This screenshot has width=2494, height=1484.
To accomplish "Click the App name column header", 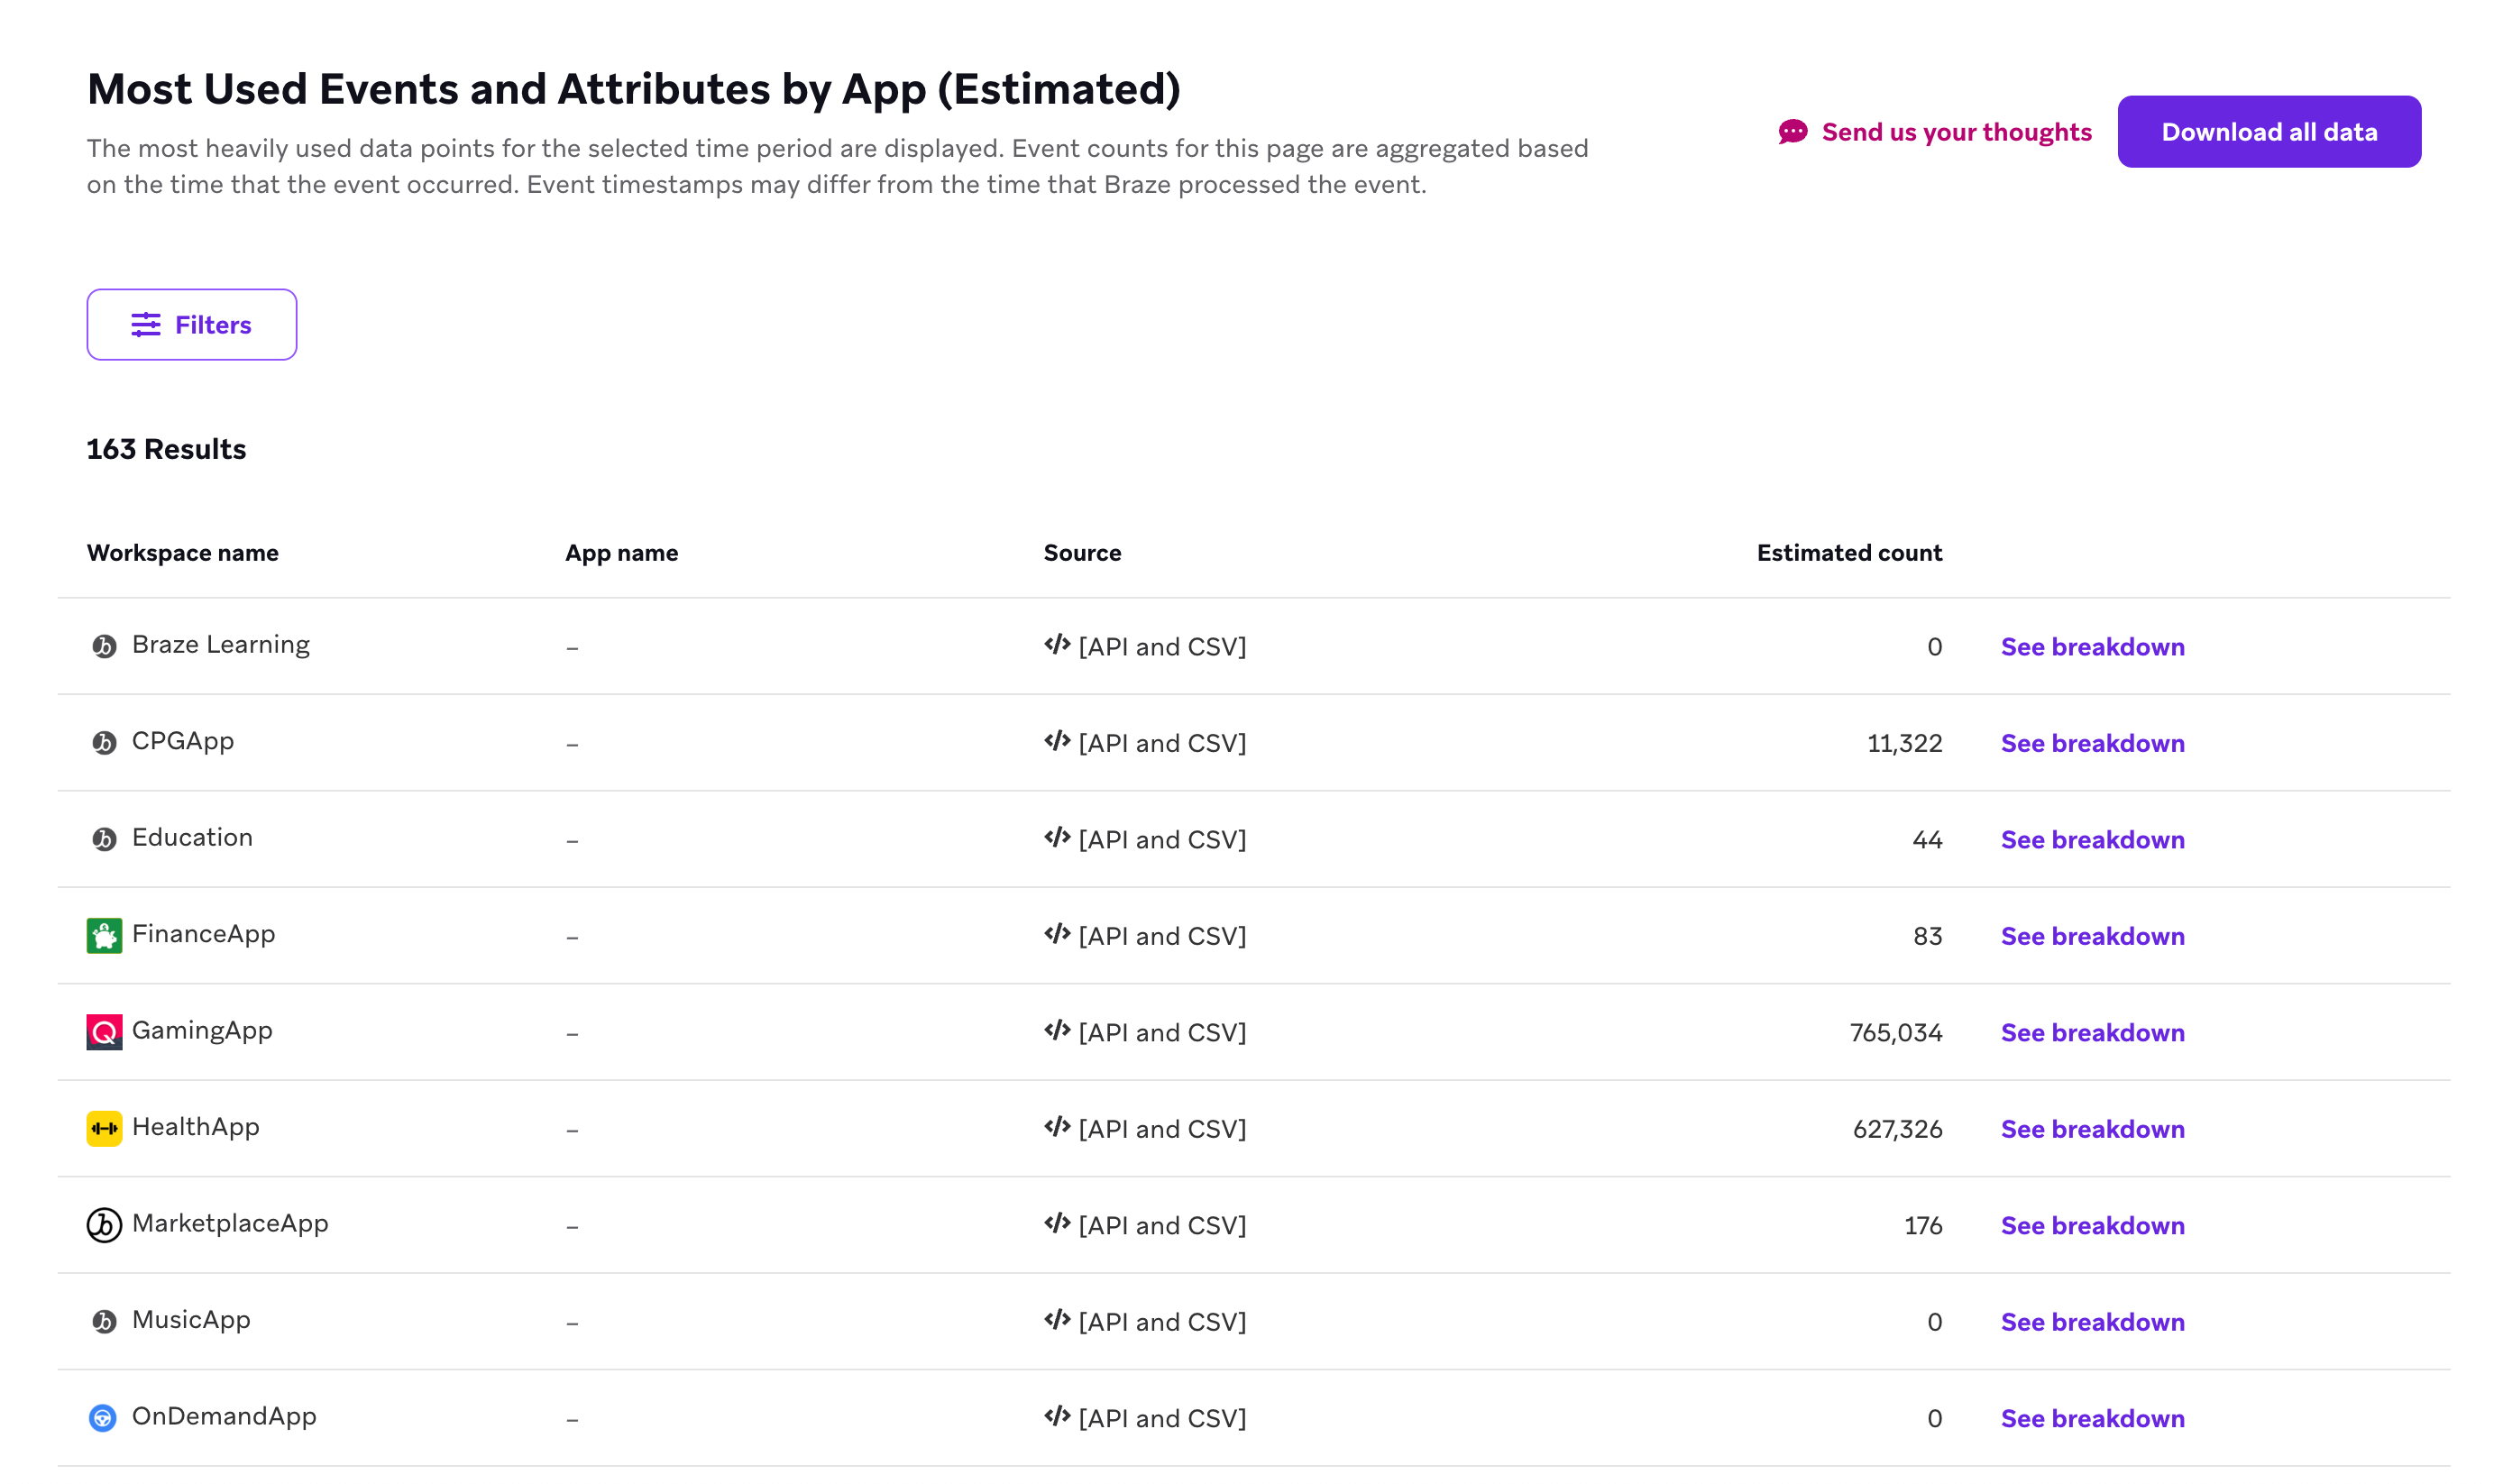I will [621, 552].
